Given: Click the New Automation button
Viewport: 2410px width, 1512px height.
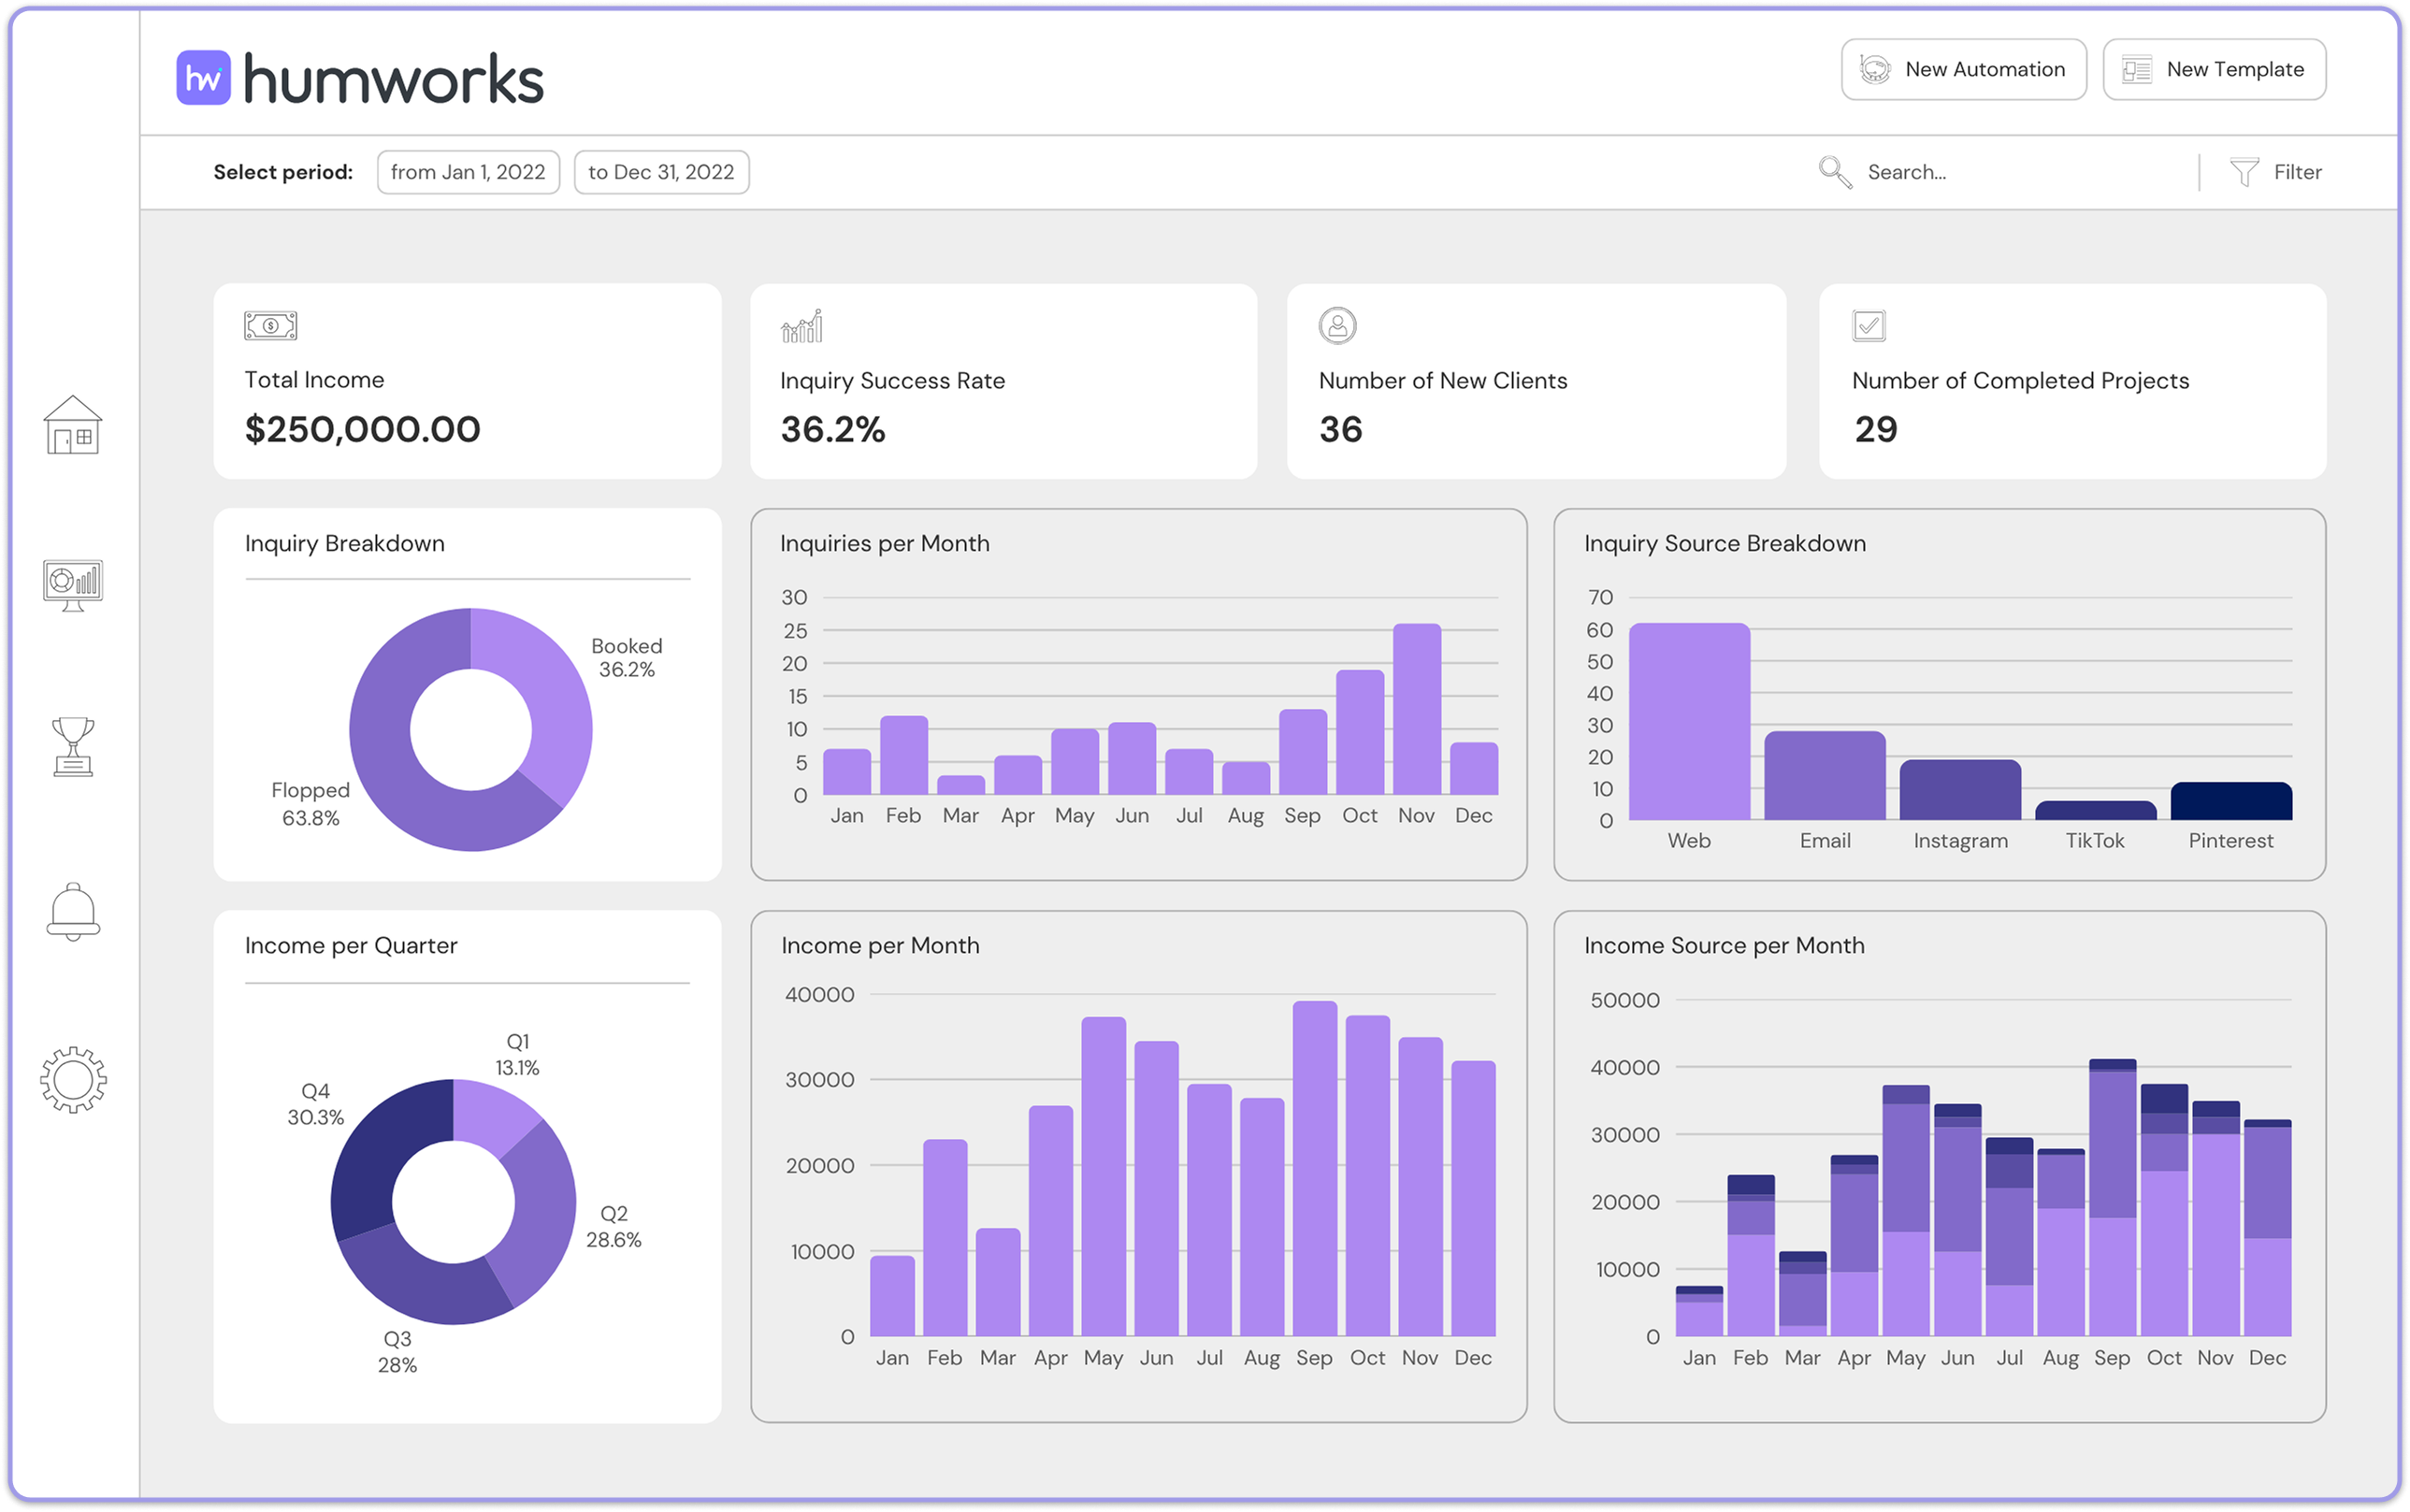Looking at the screenshot, I should (x=1963, y=70).
